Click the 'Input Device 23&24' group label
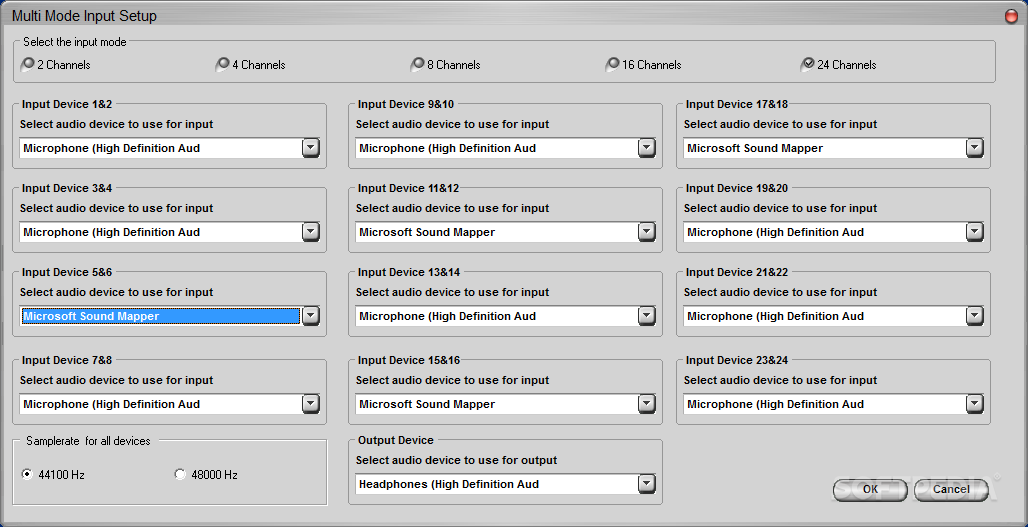This screenshot has width=1028, height=527. 737,360
